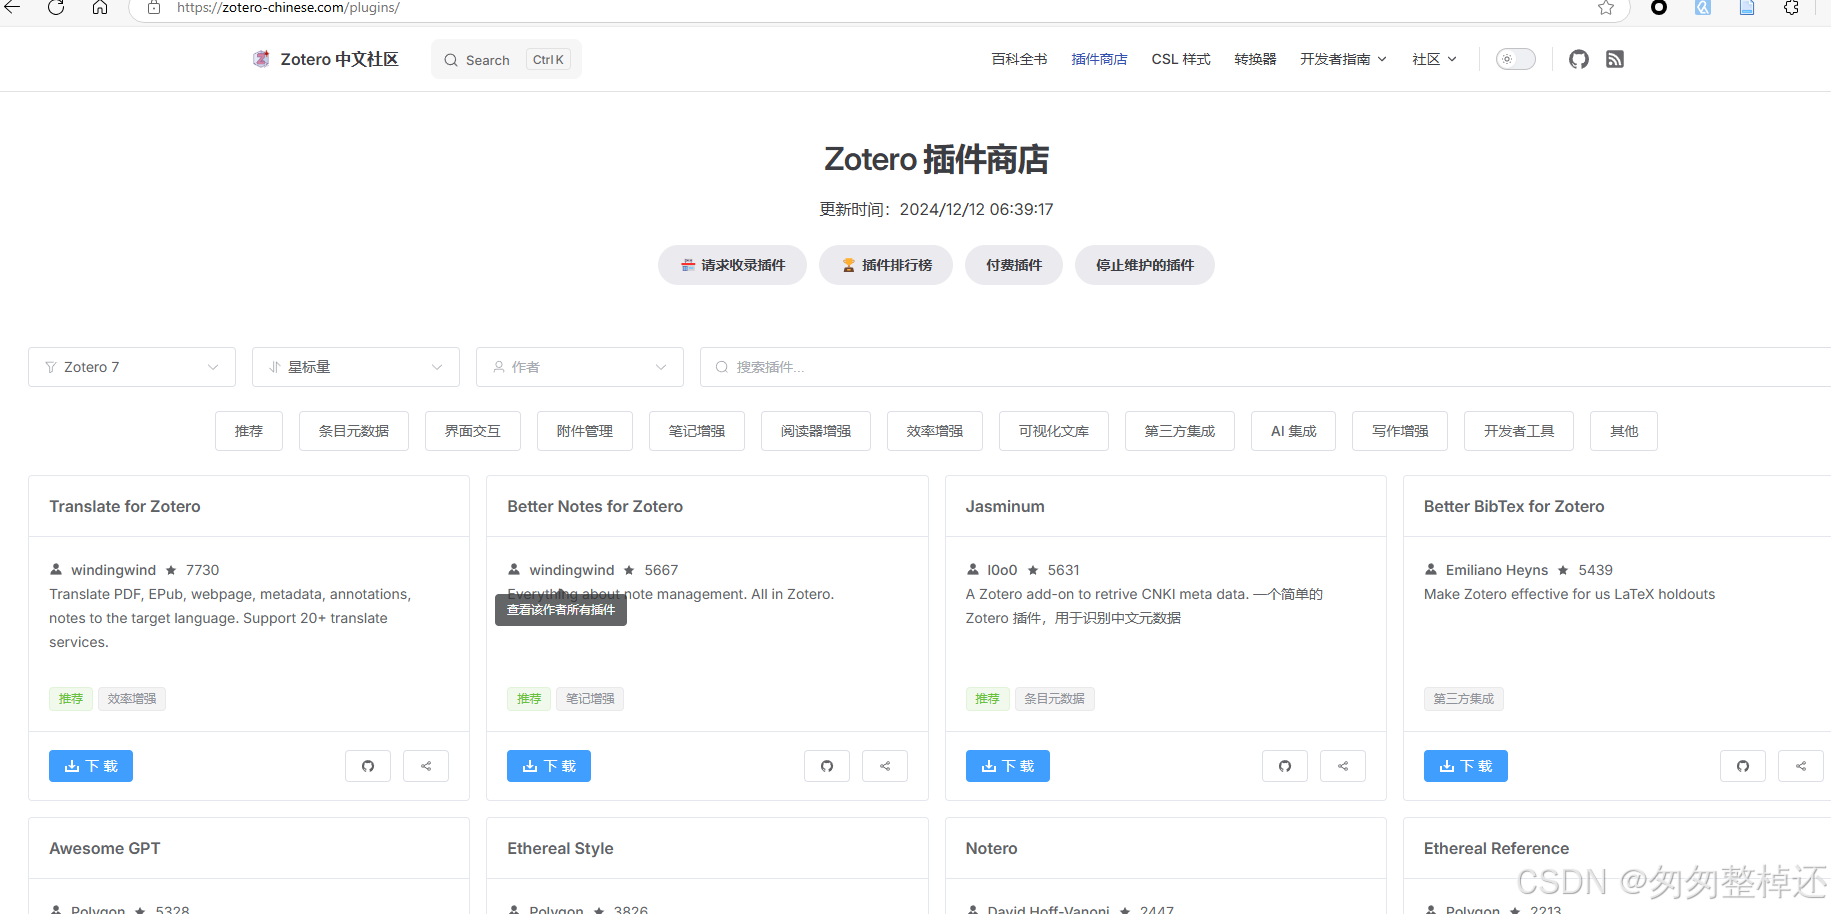The height and width of the screenshot is (914, 1831).
Task: Filter plugins by 开发者工具 category
Action: (1519, 431)
